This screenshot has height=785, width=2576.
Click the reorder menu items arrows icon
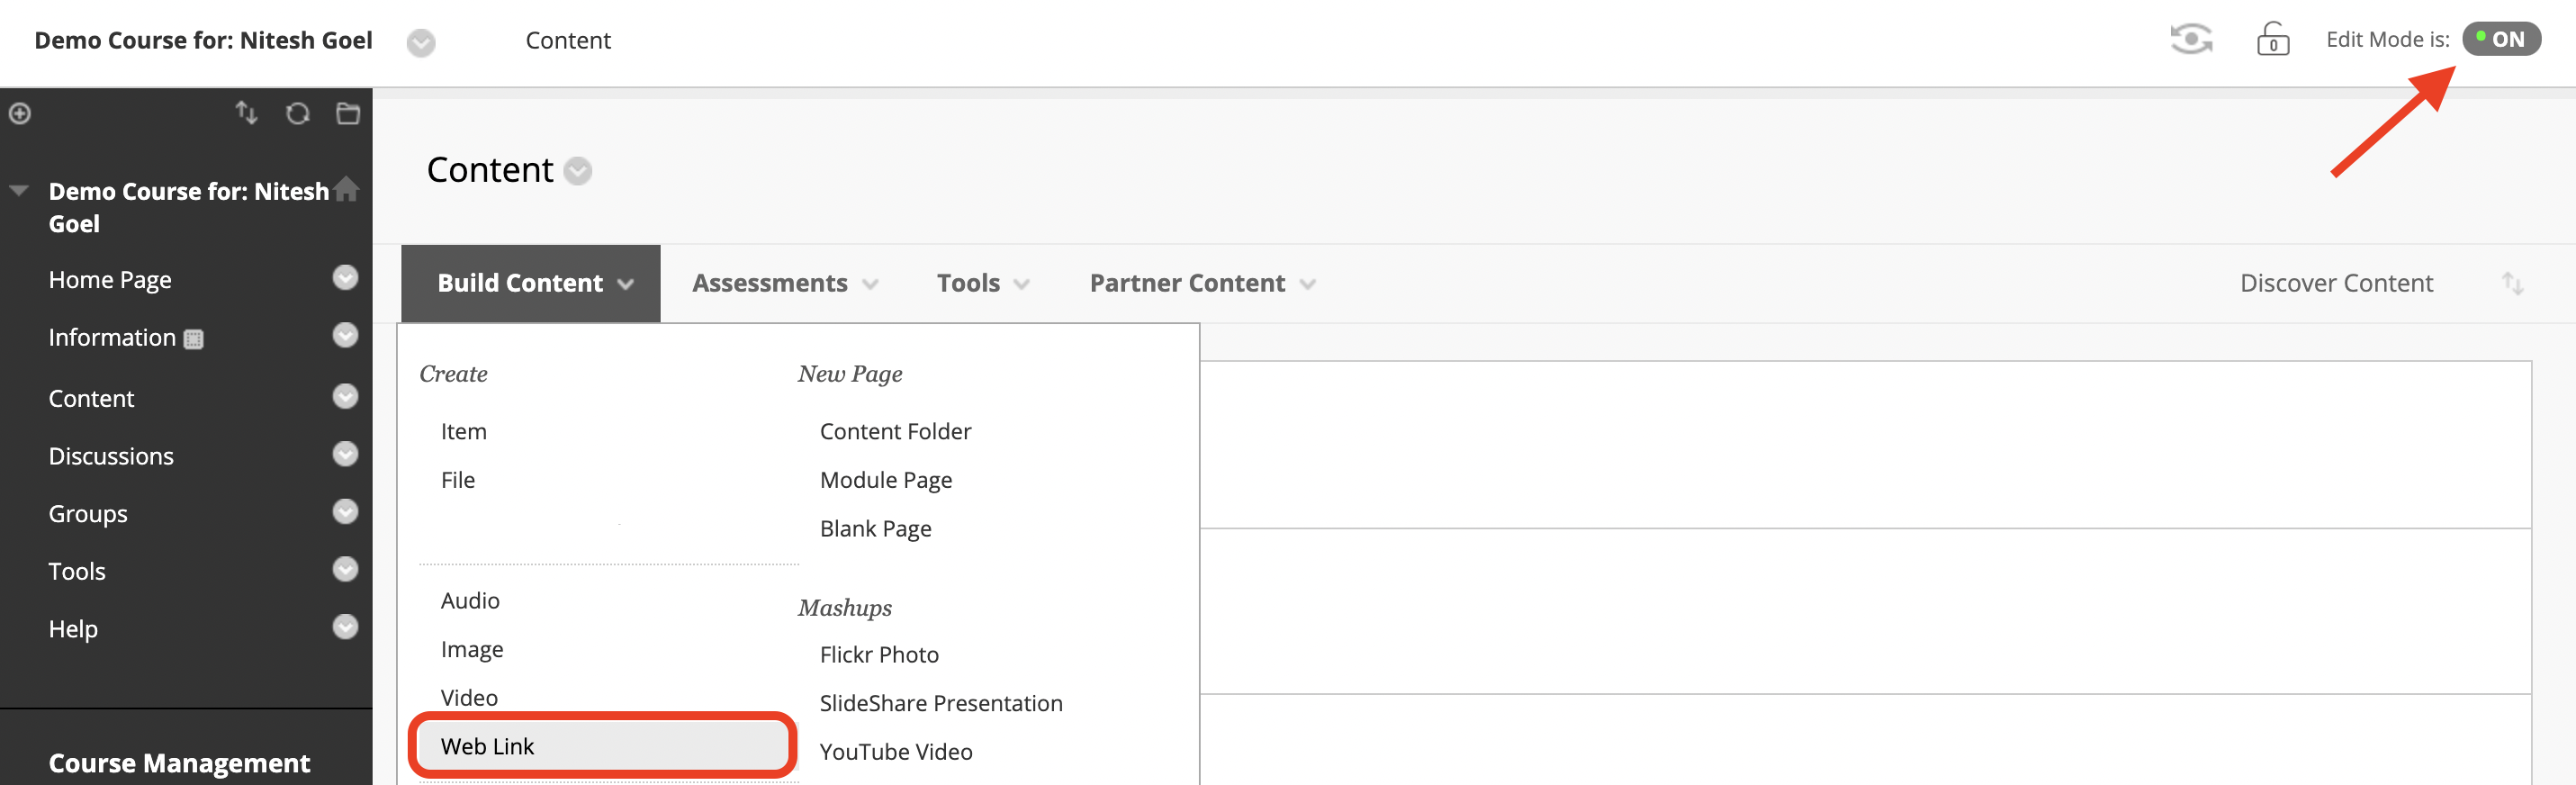[246, 113]
